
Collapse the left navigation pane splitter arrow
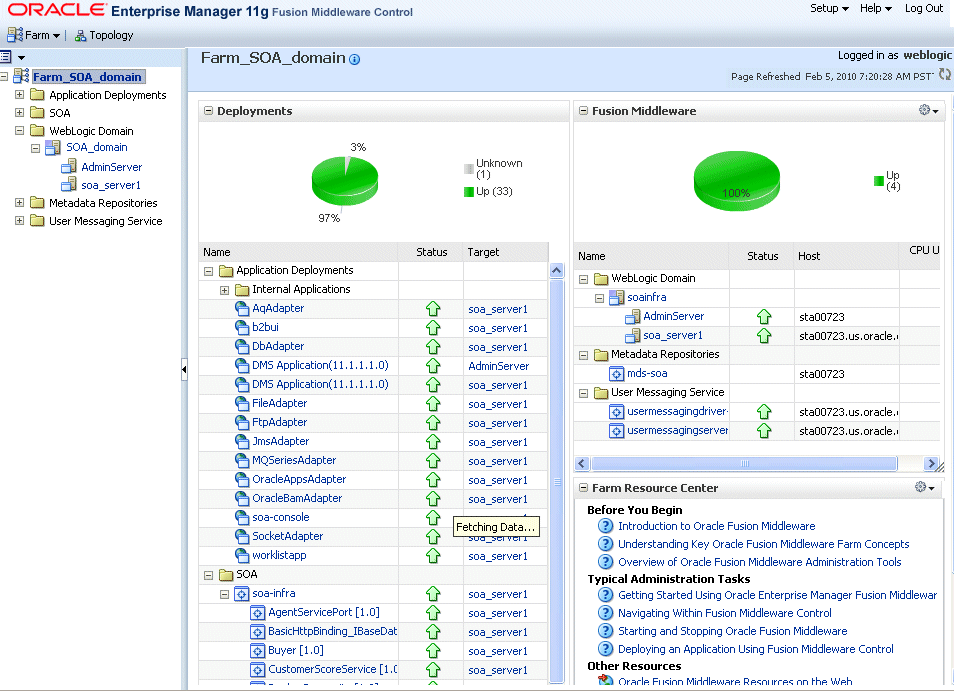184,369
